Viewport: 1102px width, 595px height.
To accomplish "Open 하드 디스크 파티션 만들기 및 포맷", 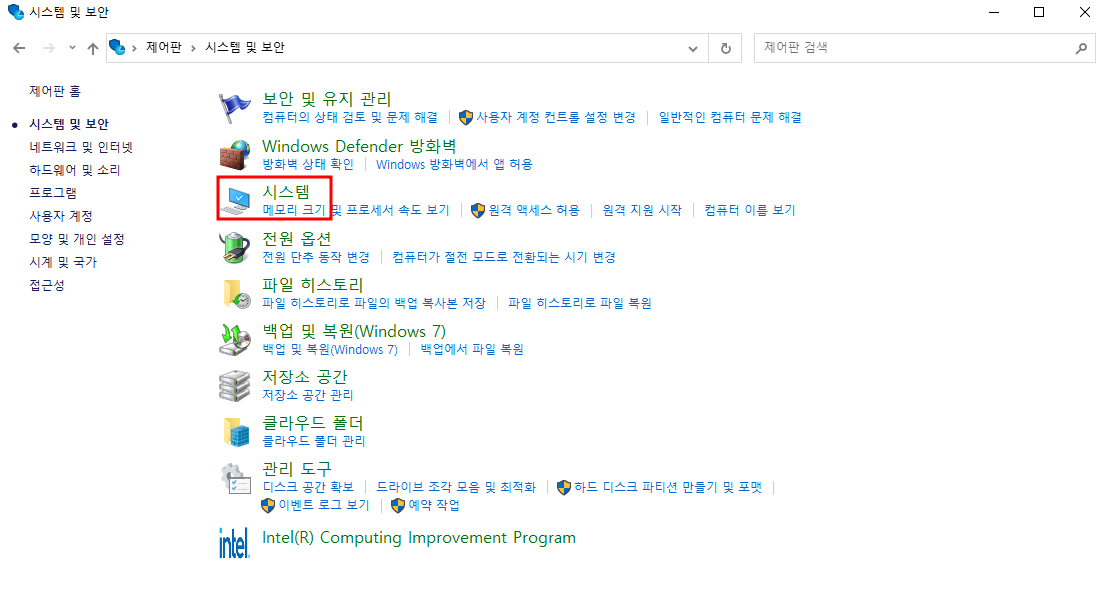I will pos(668,487).
